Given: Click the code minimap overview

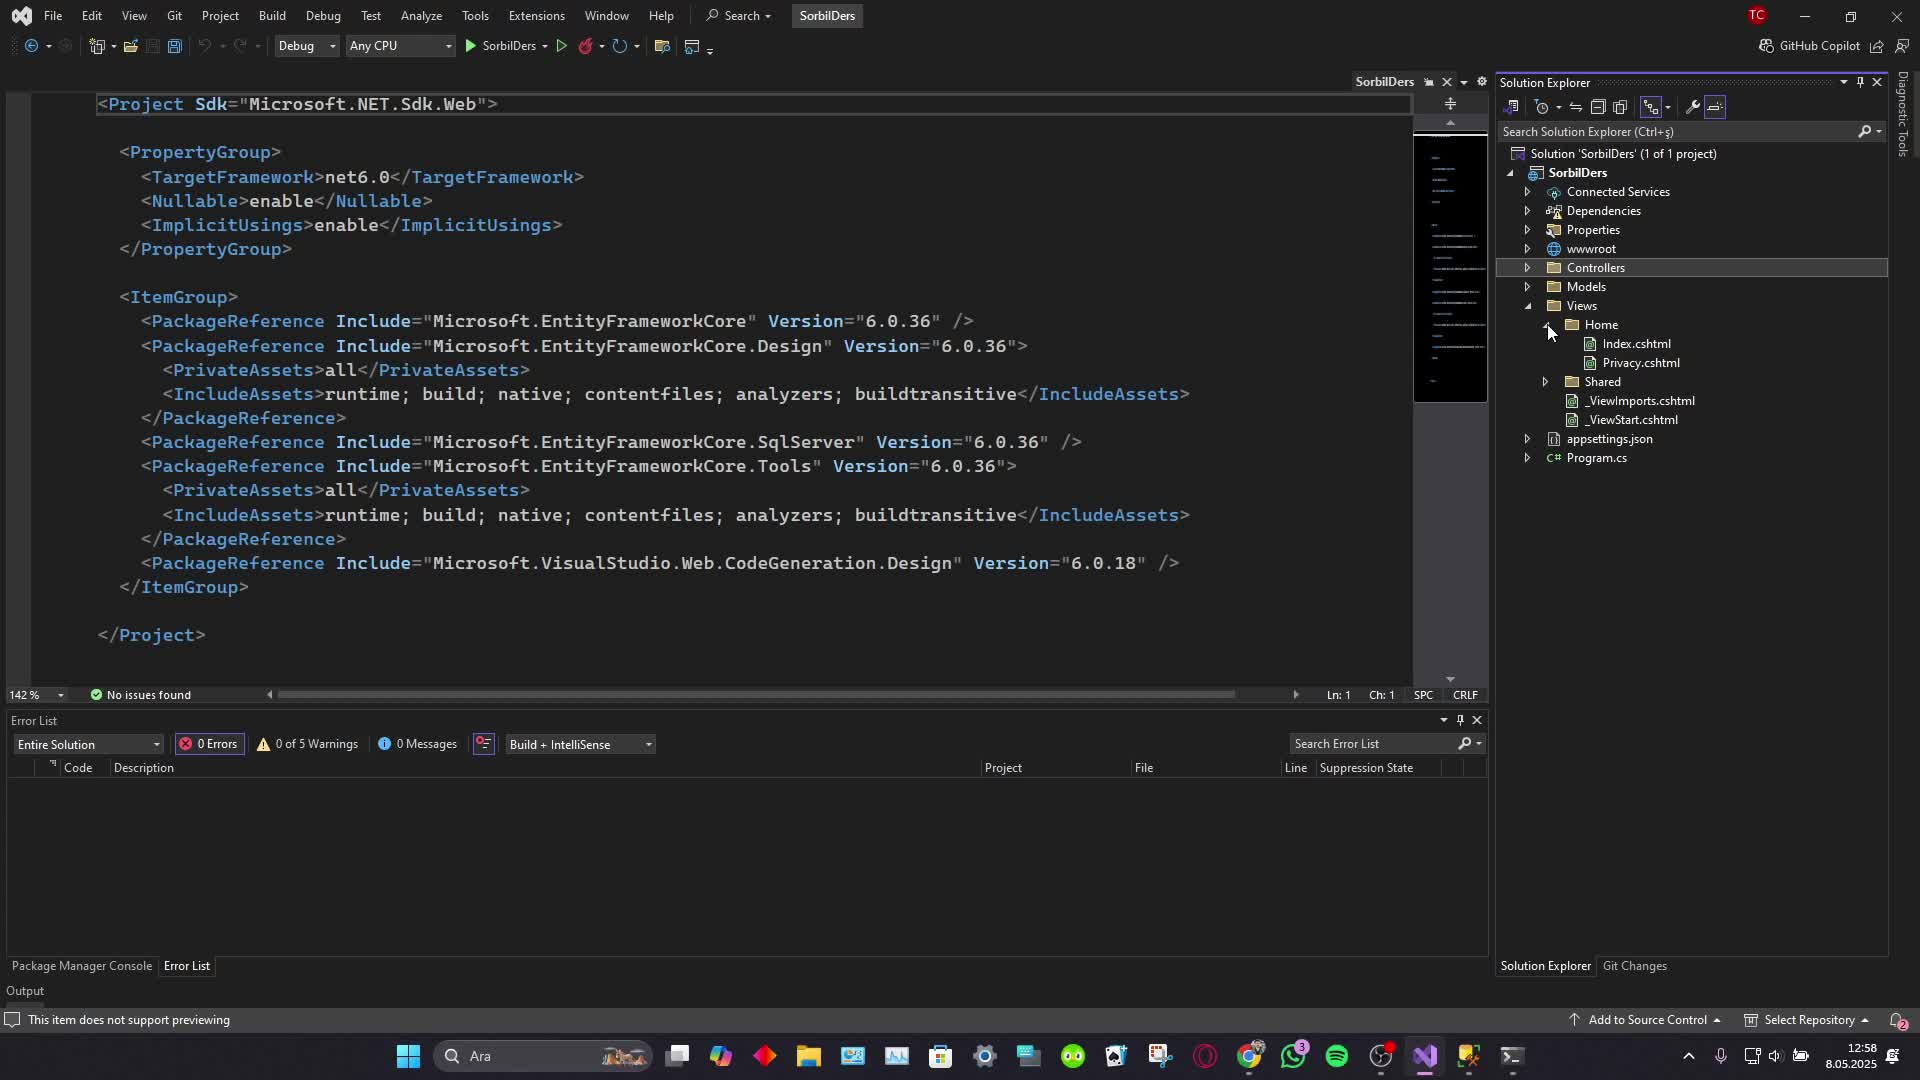Looking at the screenshot, I should click(1450, 268).
